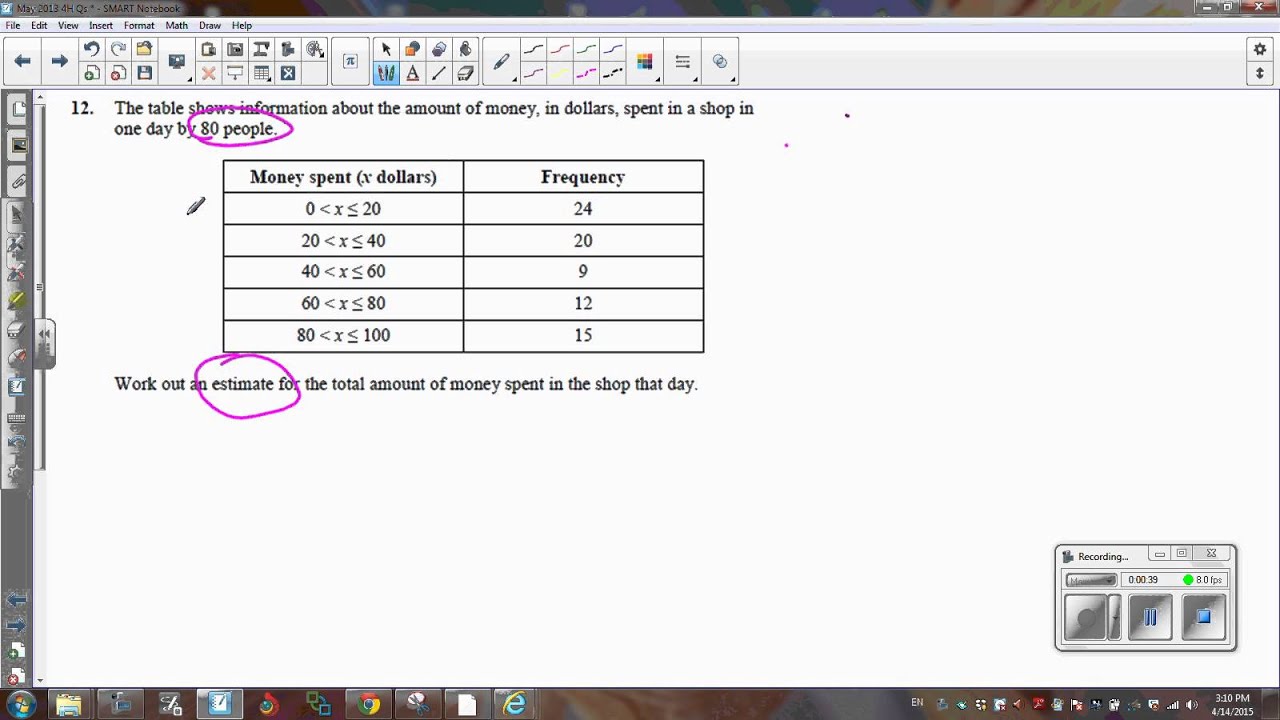Open the Gallery sidebar tab
The width and height of the screenshot is (1280, 720).
pyautogui.click(x=18, y=145)
